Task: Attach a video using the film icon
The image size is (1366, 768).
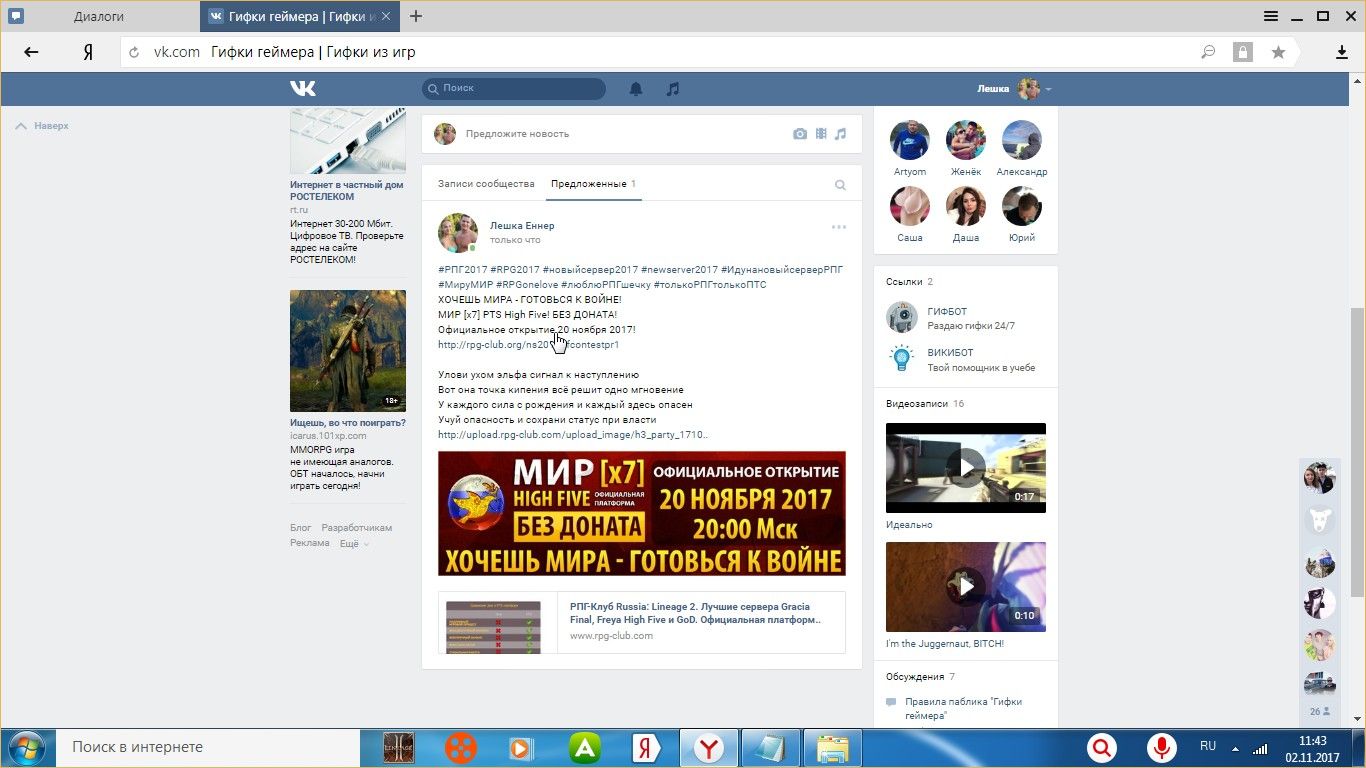Action: (821, 134)
